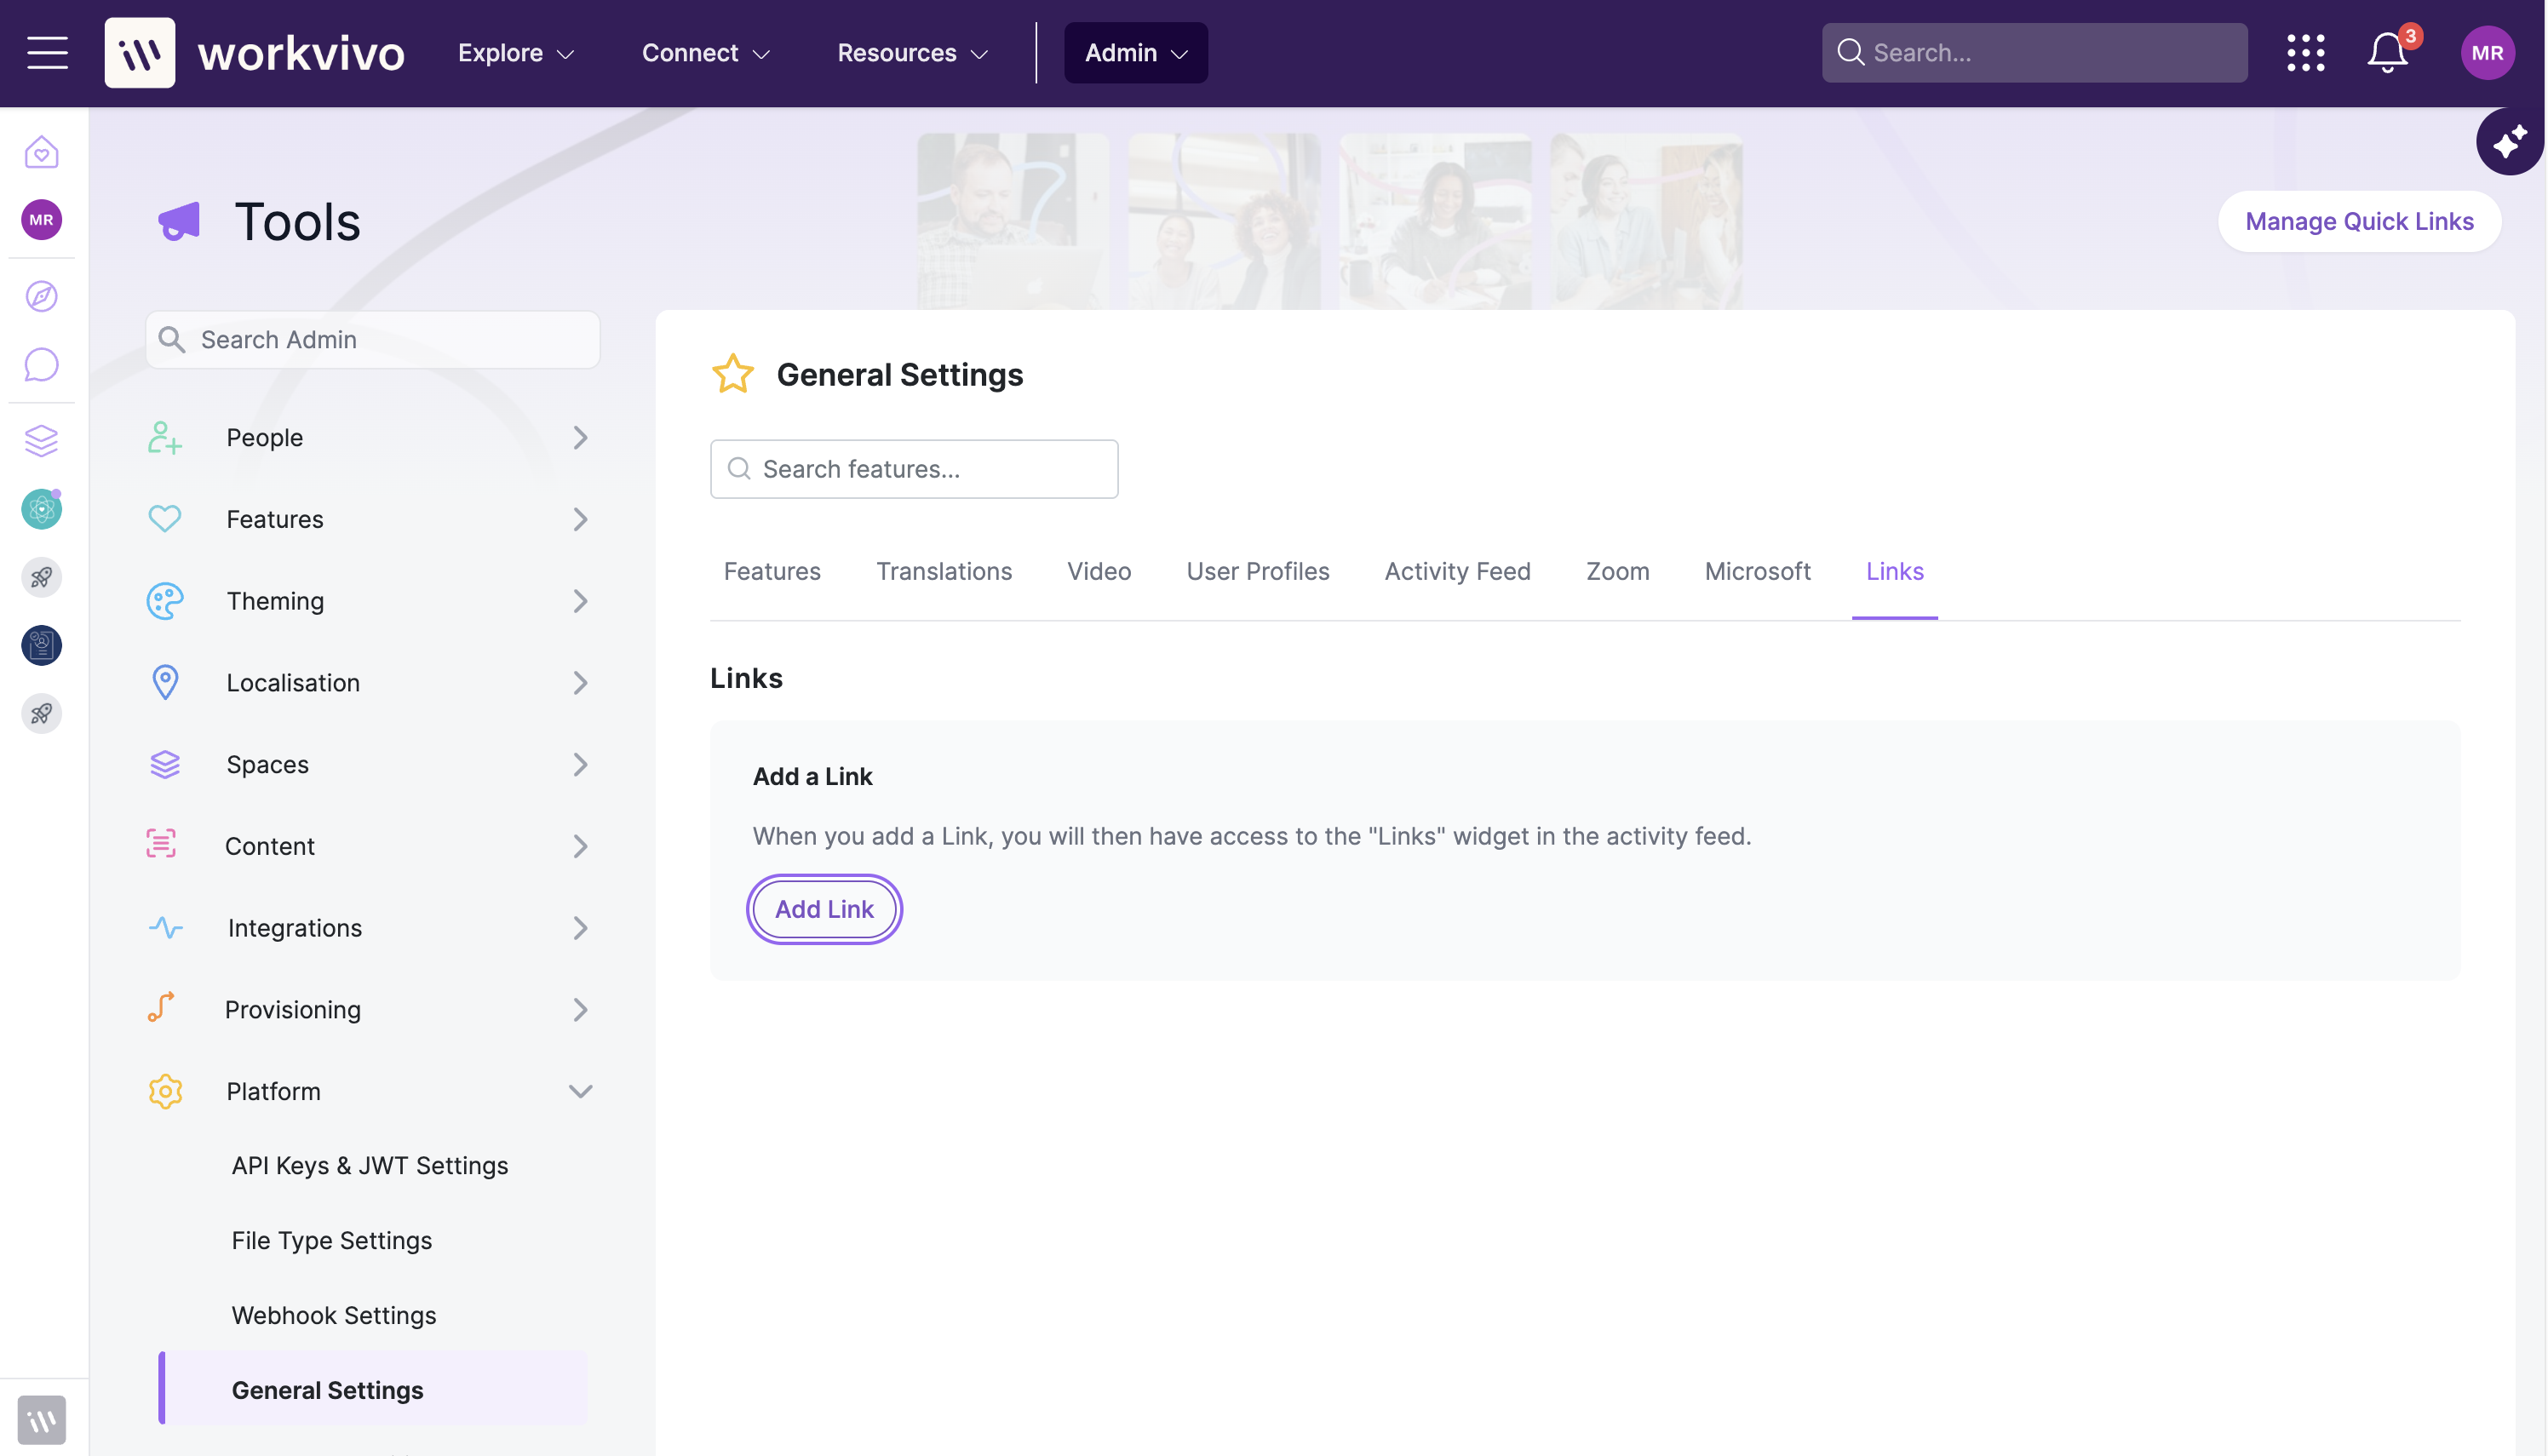Expand the Localisation section chevron
Viewport: 2548px width, 1456px height.
point(581,683)
